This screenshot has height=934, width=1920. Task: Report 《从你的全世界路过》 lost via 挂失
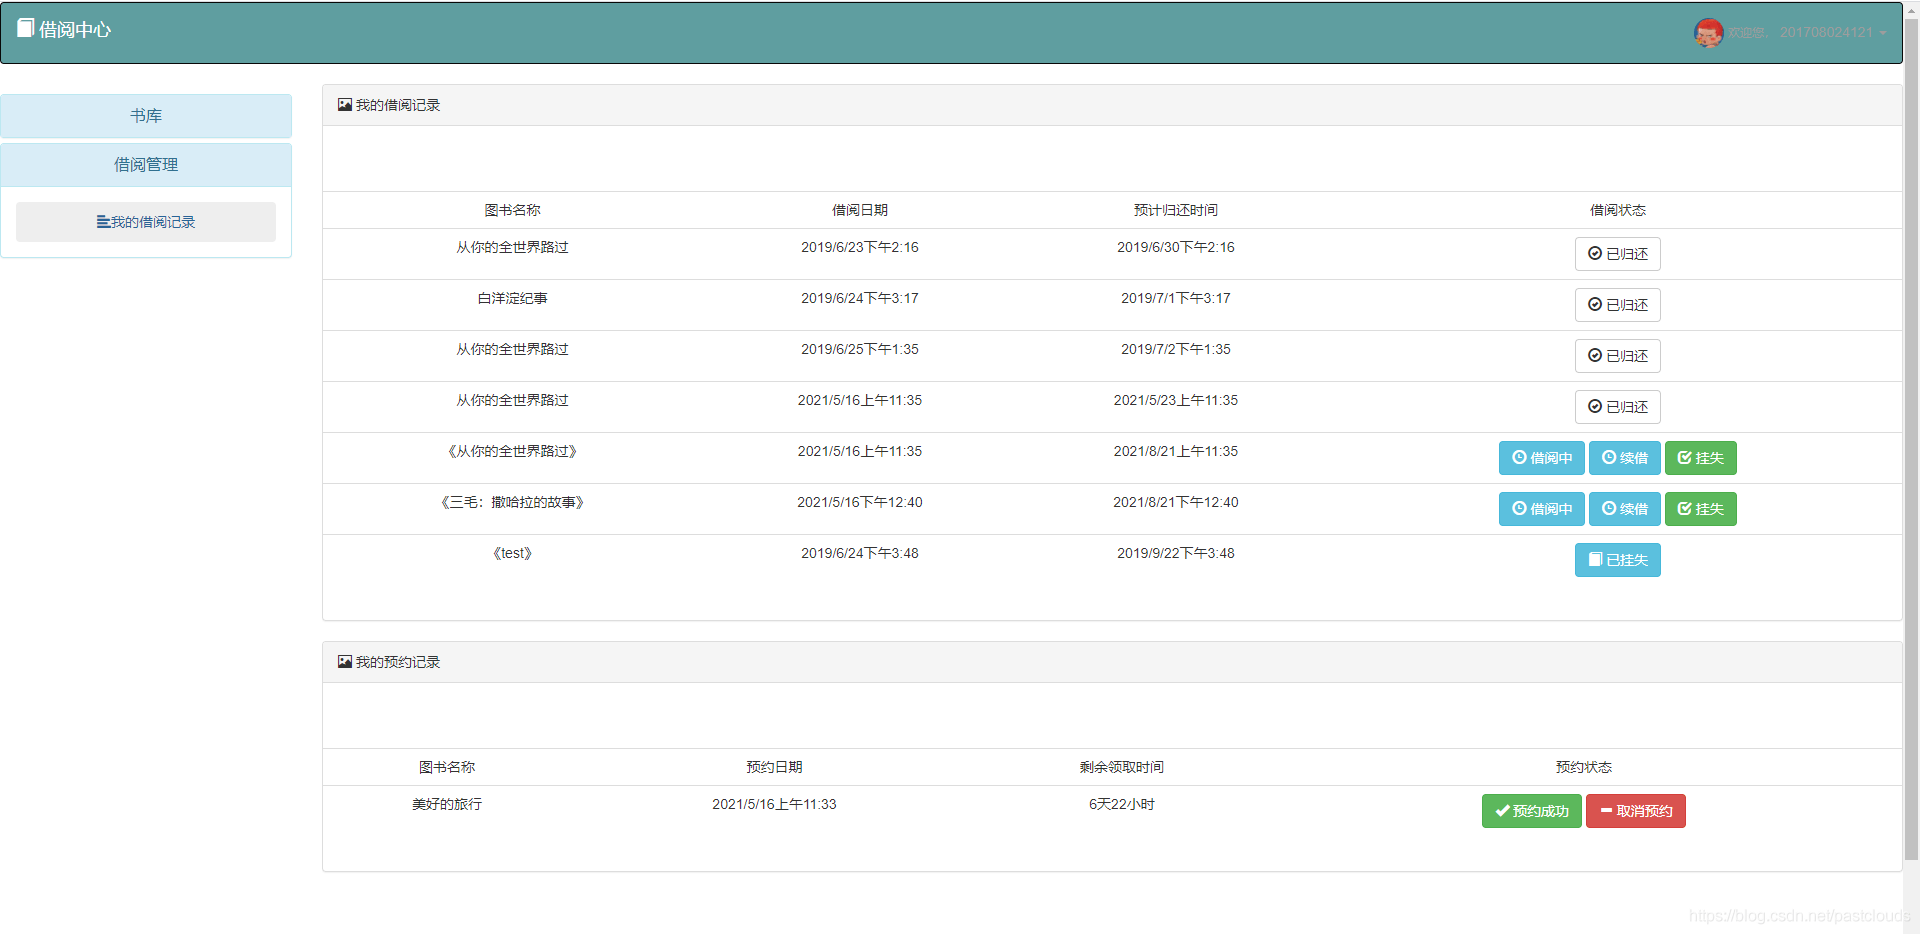pos(1700,458)
